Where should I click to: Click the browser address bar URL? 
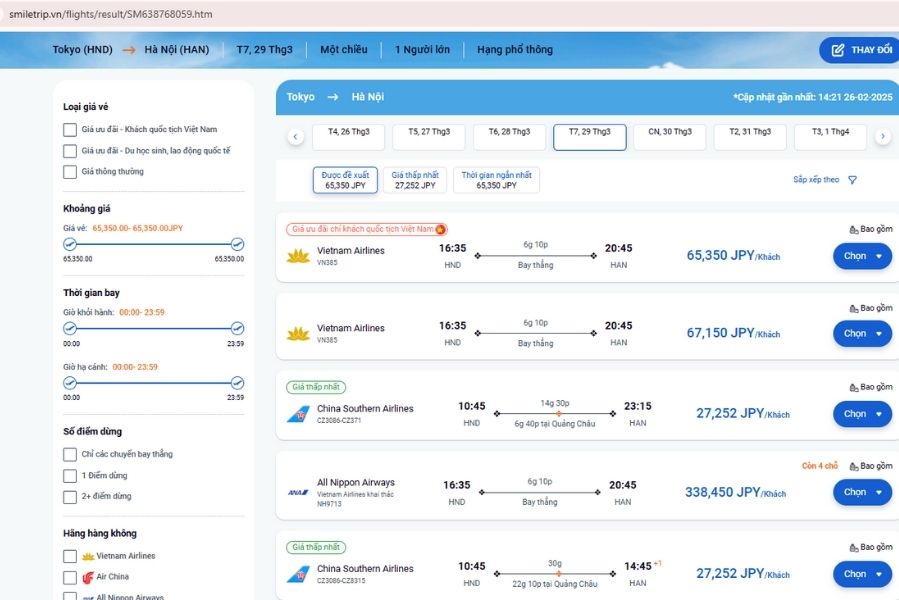[x=110, y=14]
